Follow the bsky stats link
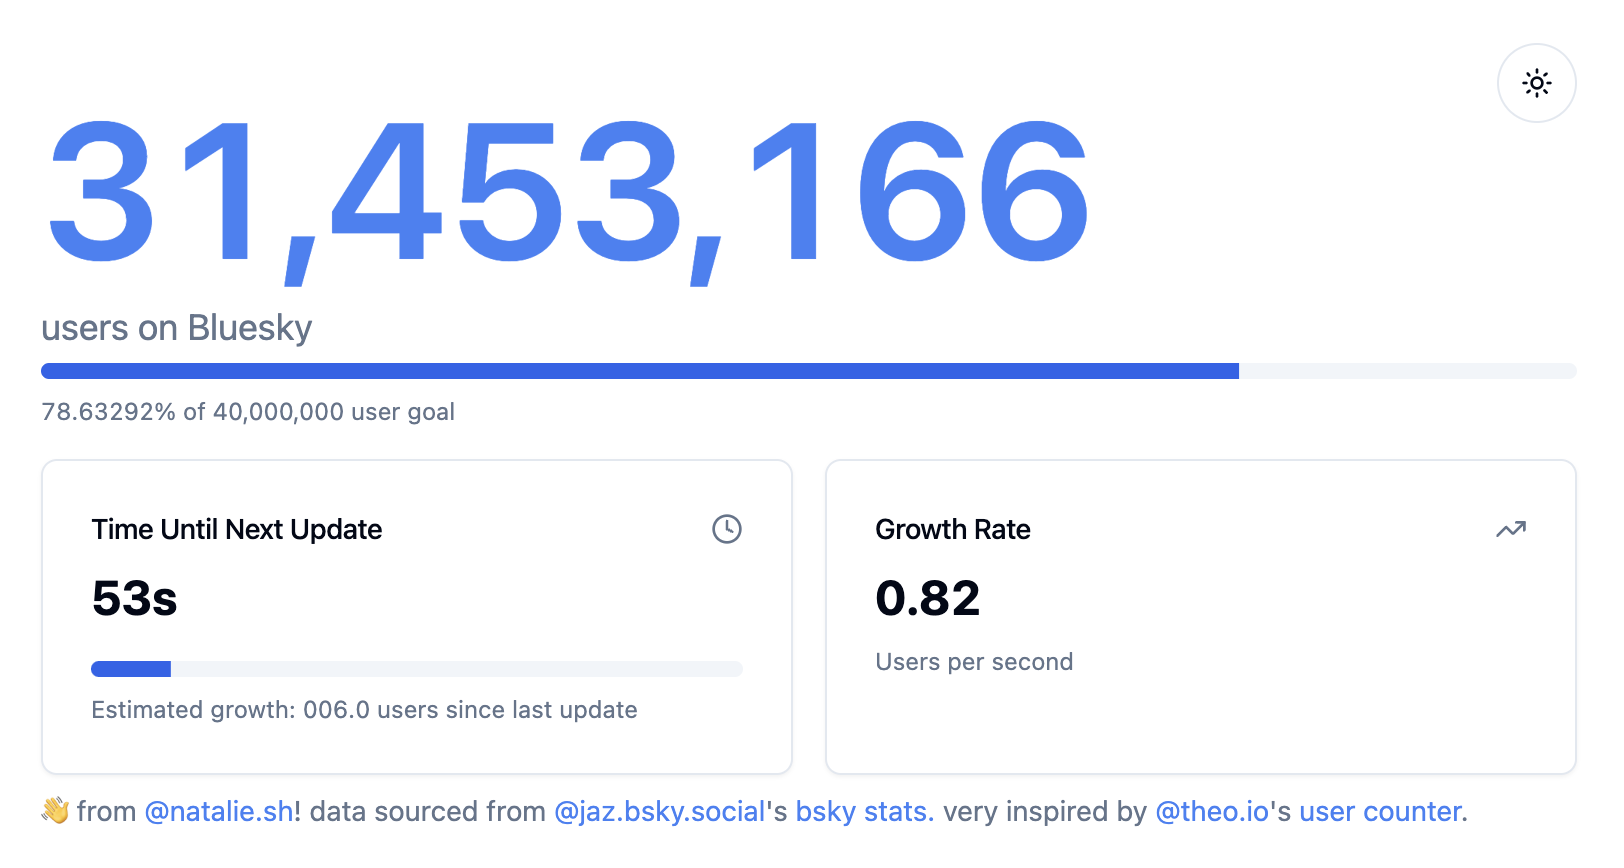Screen dimensions: 1624x868 coord(864,811)
